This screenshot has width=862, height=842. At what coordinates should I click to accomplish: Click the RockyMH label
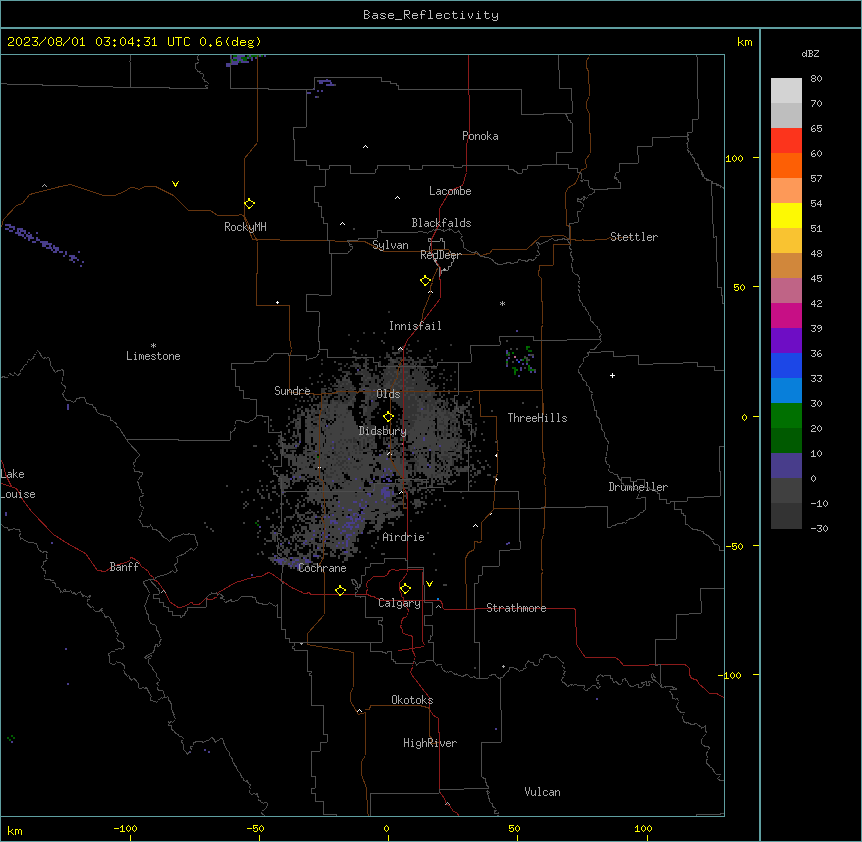[245, 227]
